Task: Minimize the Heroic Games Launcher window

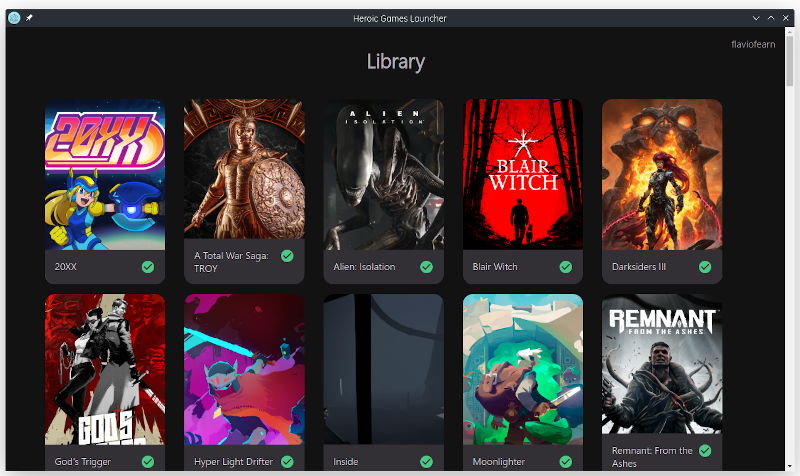Action: [756, 18]
